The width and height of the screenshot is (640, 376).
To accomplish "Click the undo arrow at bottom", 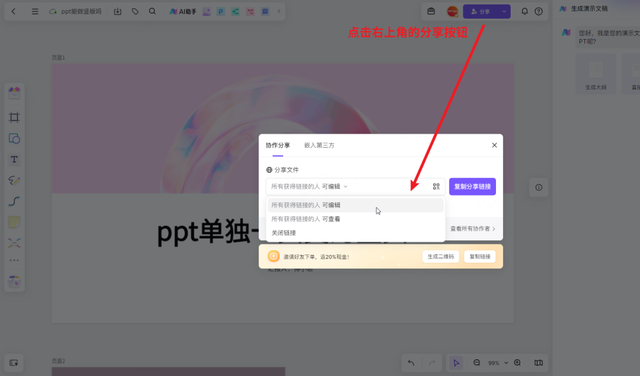I will (x=411, y=363).
